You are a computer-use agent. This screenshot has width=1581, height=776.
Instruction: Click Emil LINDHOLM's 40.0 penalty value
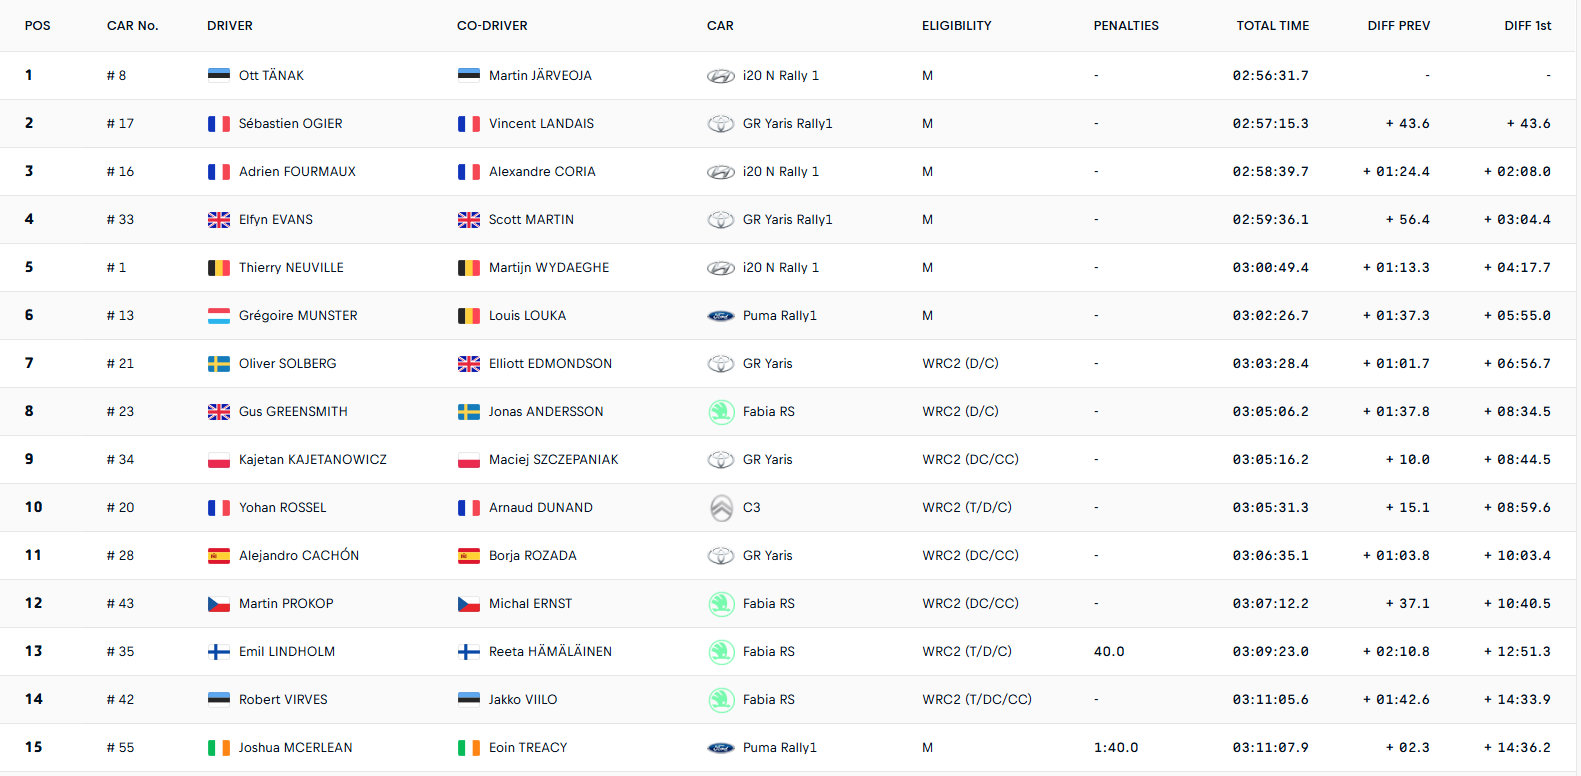point(1109,652)
